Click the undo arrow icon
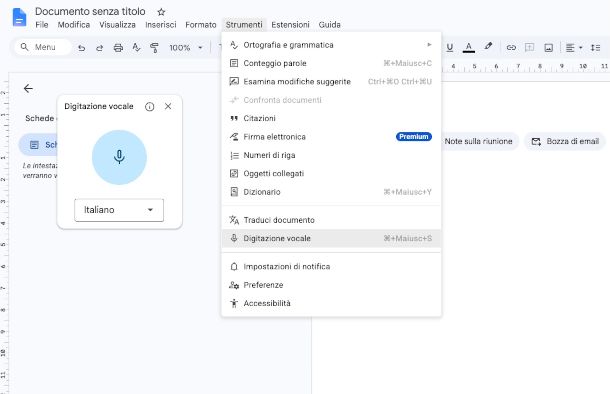This screenshot has width=610, height=394. [81, 48]
